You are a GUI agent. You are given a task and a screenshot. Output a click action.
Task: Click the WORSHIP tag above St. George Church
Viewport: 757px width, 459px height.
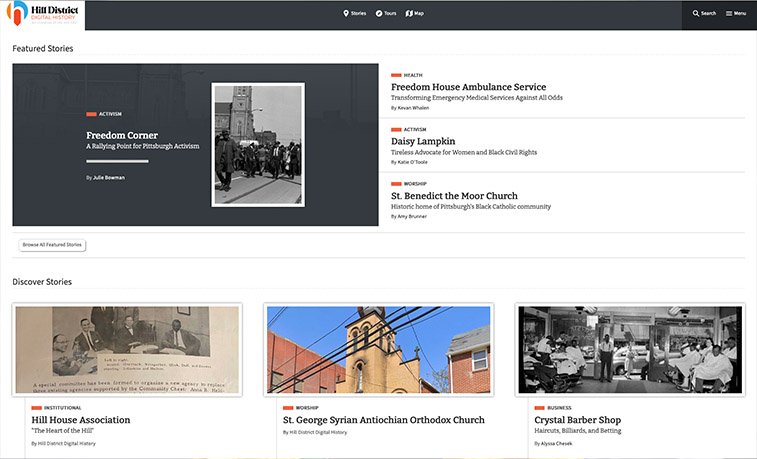tap(307, 408)
